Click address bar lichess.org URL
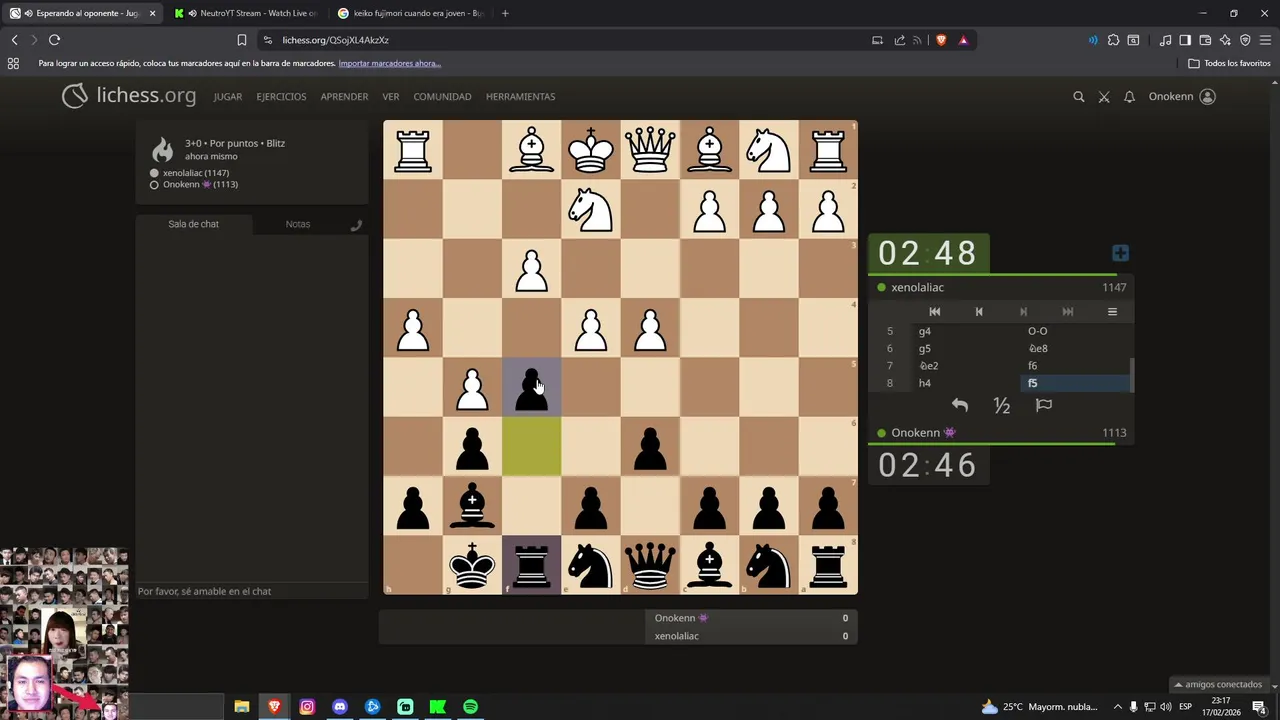 [335, 40]
